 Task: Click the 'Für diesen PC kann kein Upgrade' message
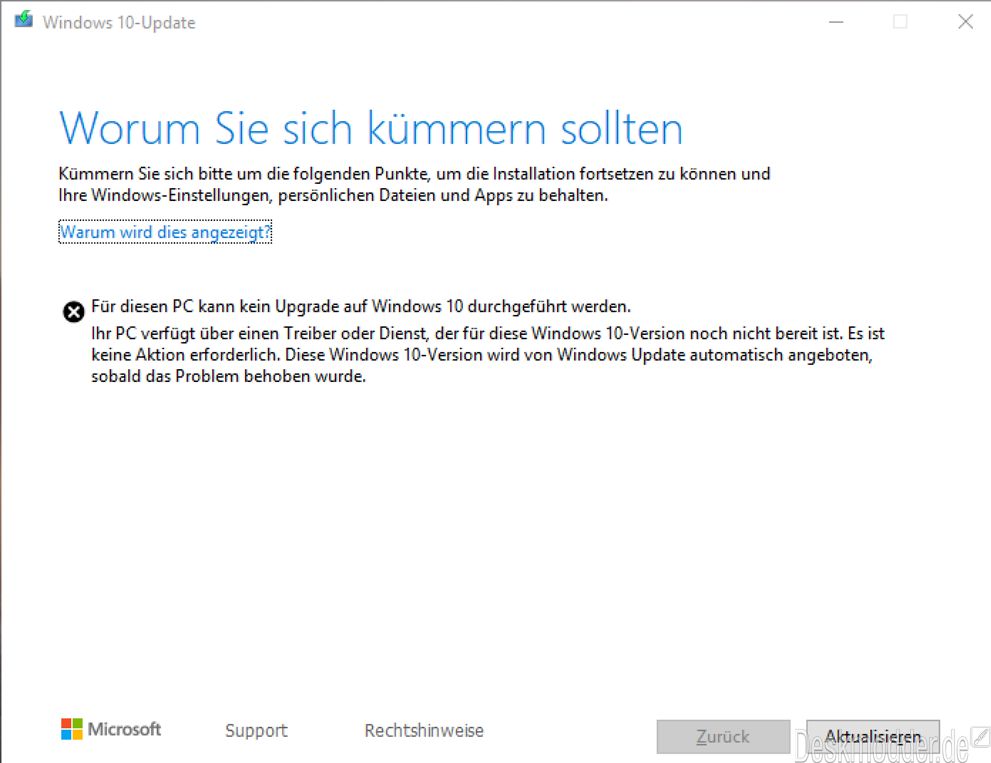click(361, 307)
